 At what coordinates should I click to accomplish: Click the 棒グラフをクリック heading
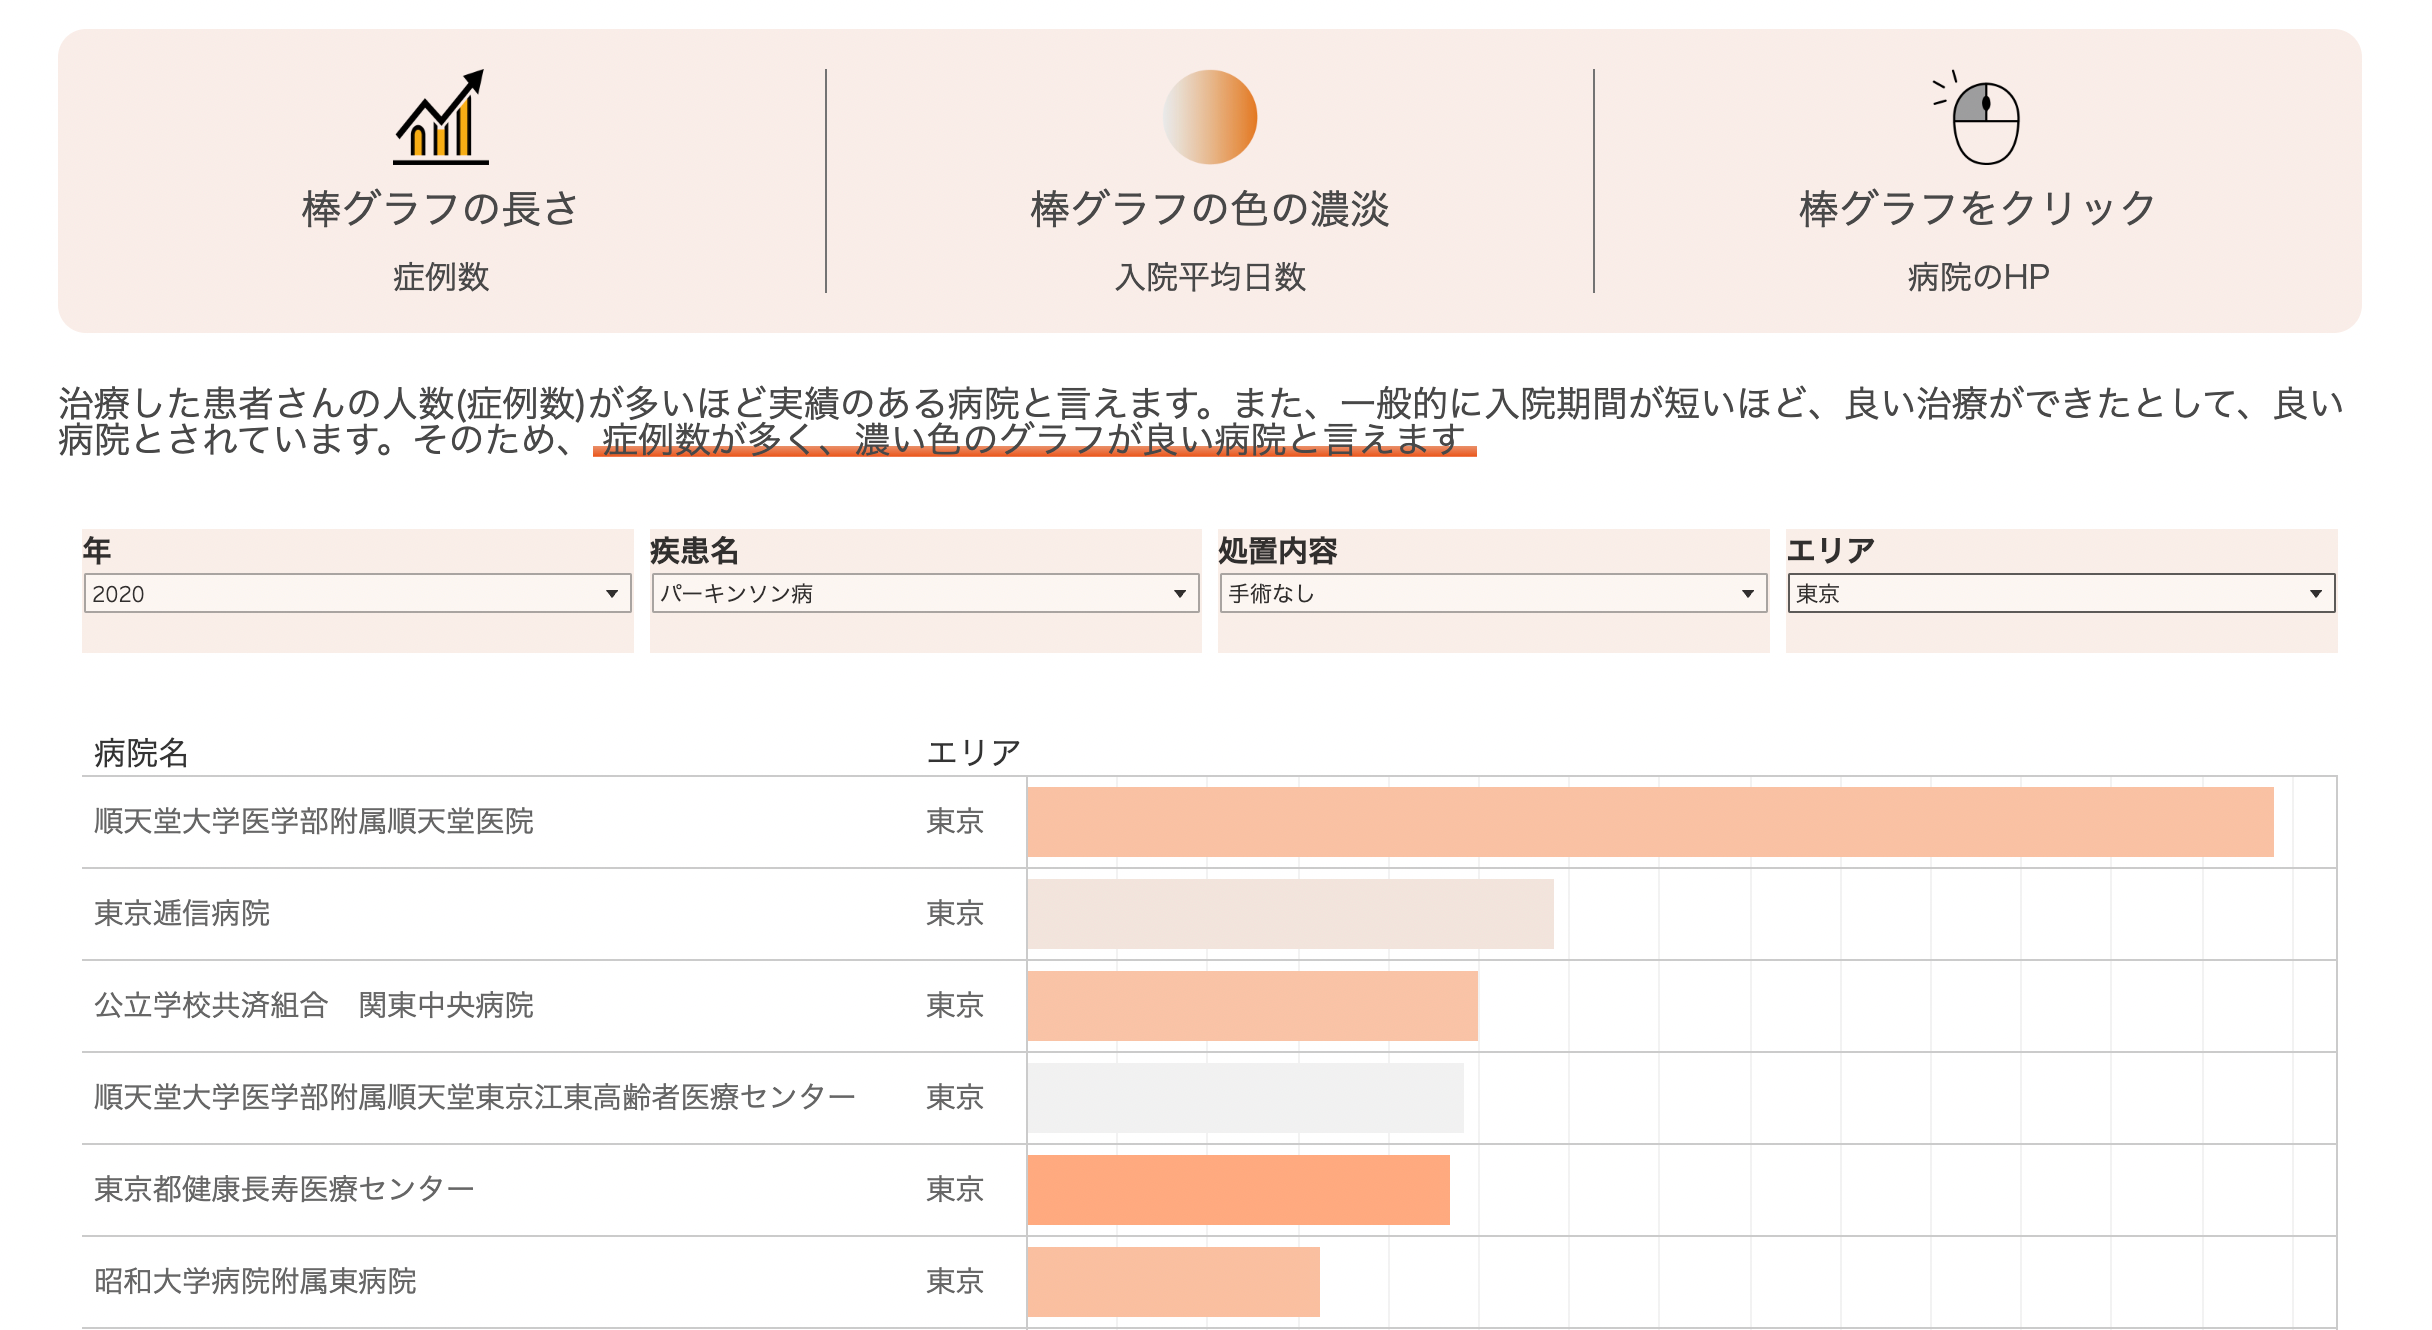pyautogui.click(x=1977, y=209)
